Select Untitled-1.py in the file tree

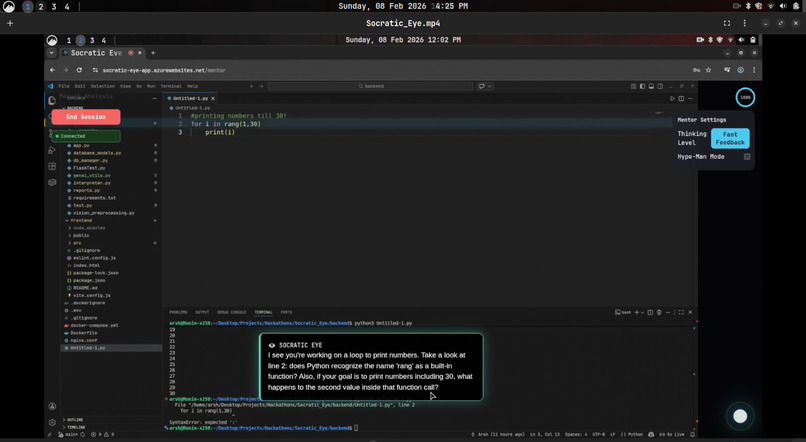point(111,348)
